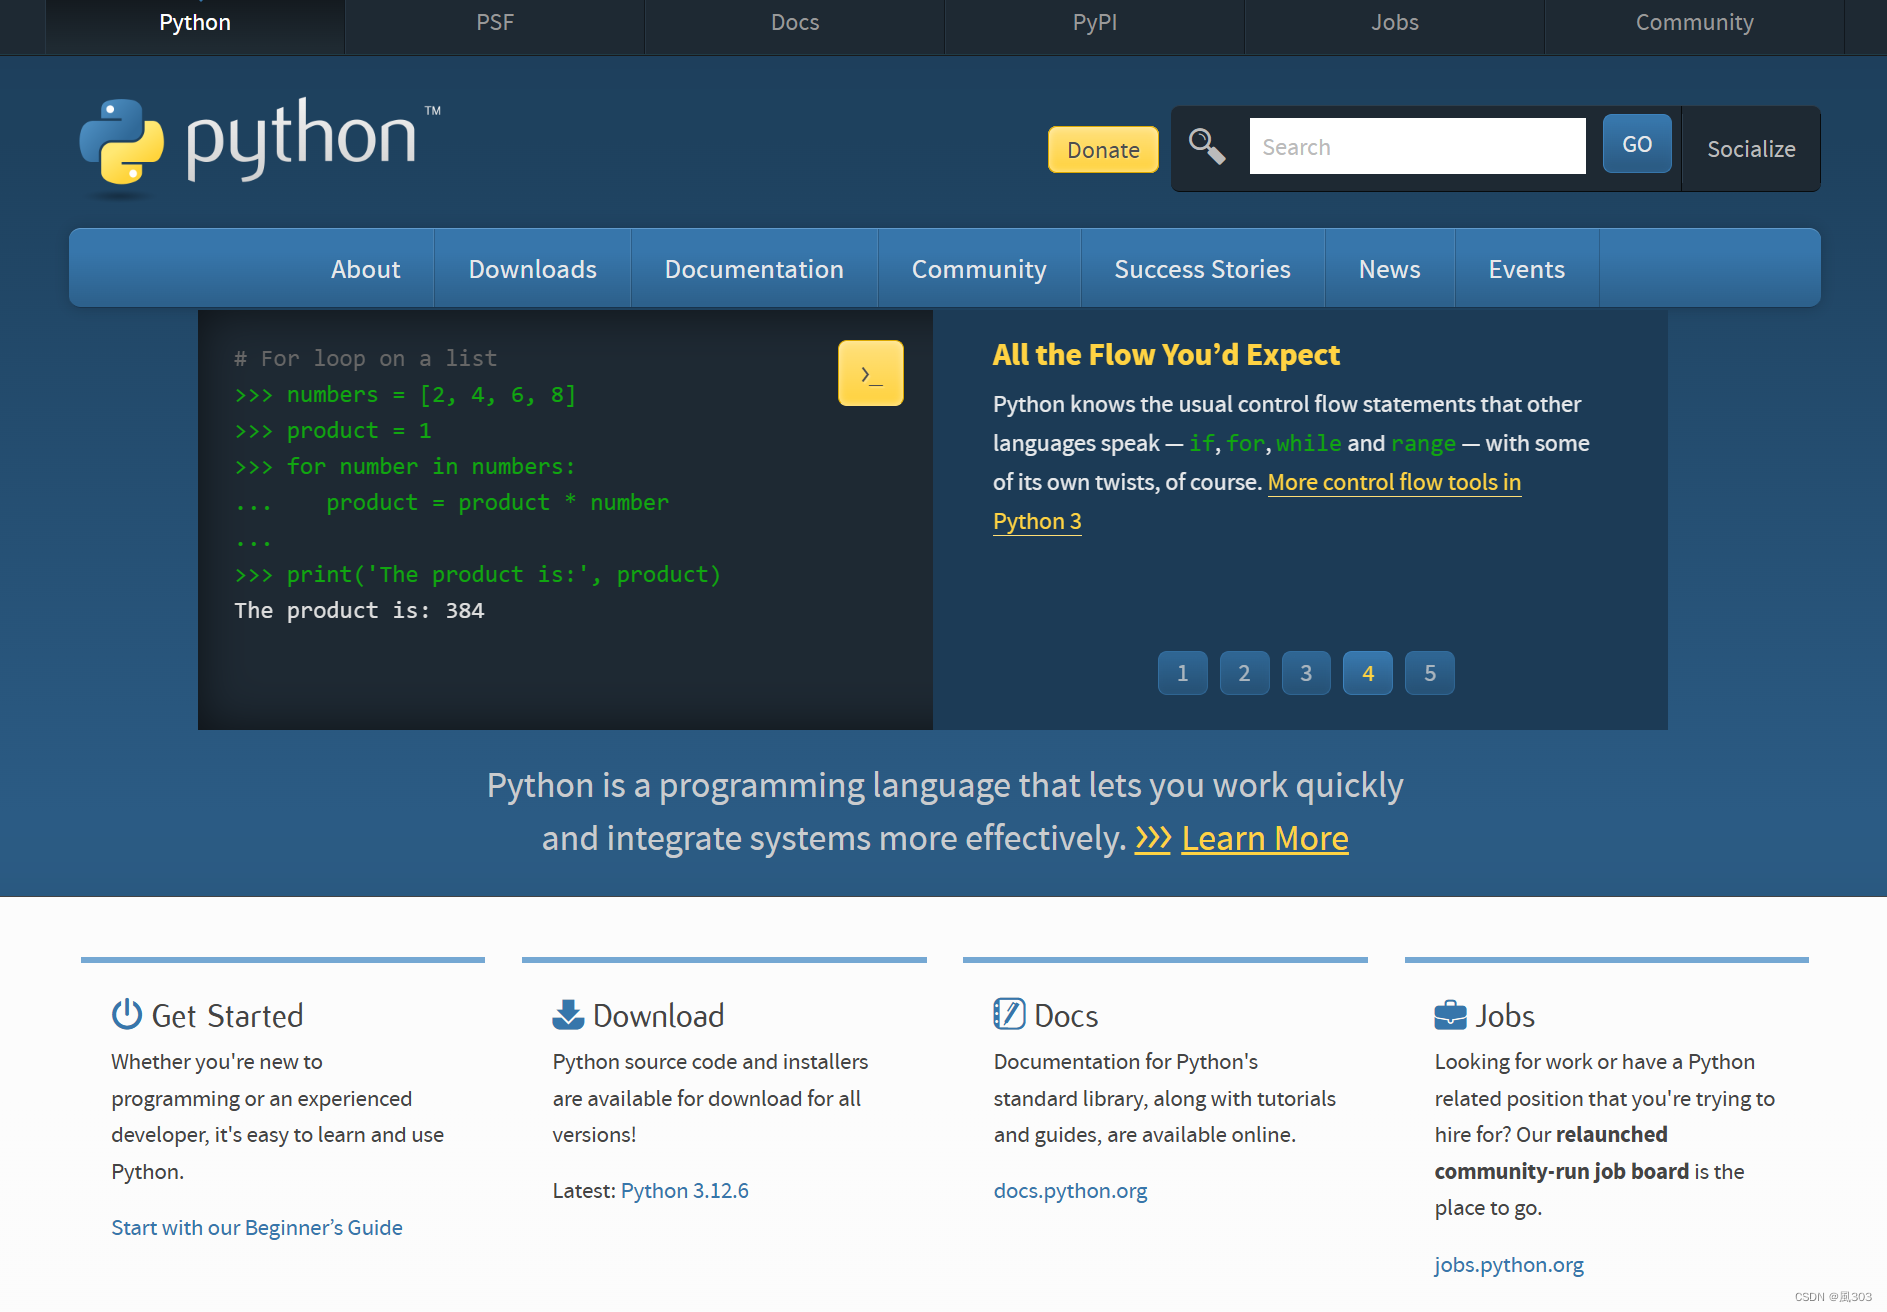This screenshot has height=1312, width=1887.
Task: Click 'All the Flow You'd Expect' heading
Action: (1166, 354)
